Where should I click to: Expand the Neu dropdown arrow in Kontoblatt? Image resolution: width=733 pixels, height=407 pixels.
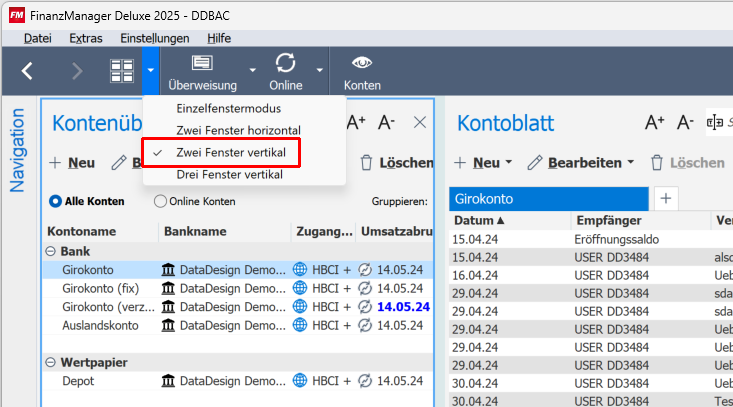point(509,162)
